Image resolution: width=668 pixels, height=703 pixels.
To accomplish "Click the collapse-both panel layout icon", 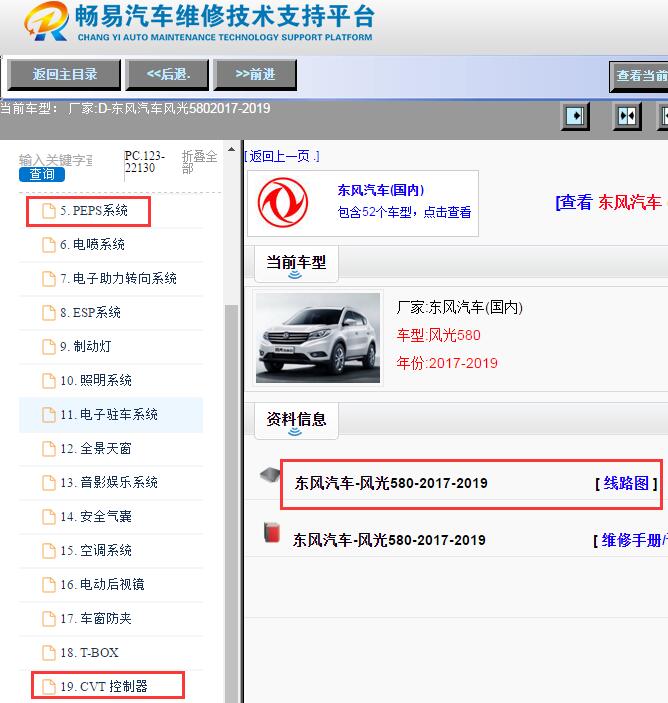I will coord(627,116).
